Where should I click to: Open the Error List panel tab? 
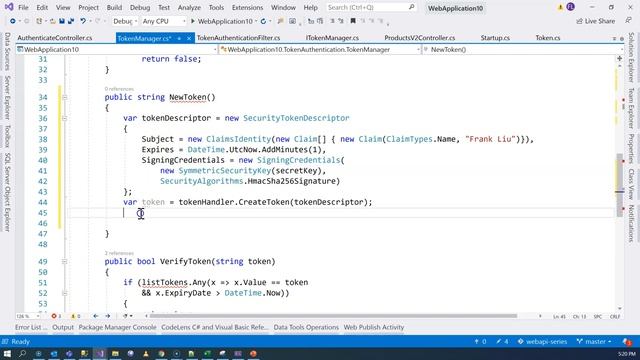coord(31,327)
